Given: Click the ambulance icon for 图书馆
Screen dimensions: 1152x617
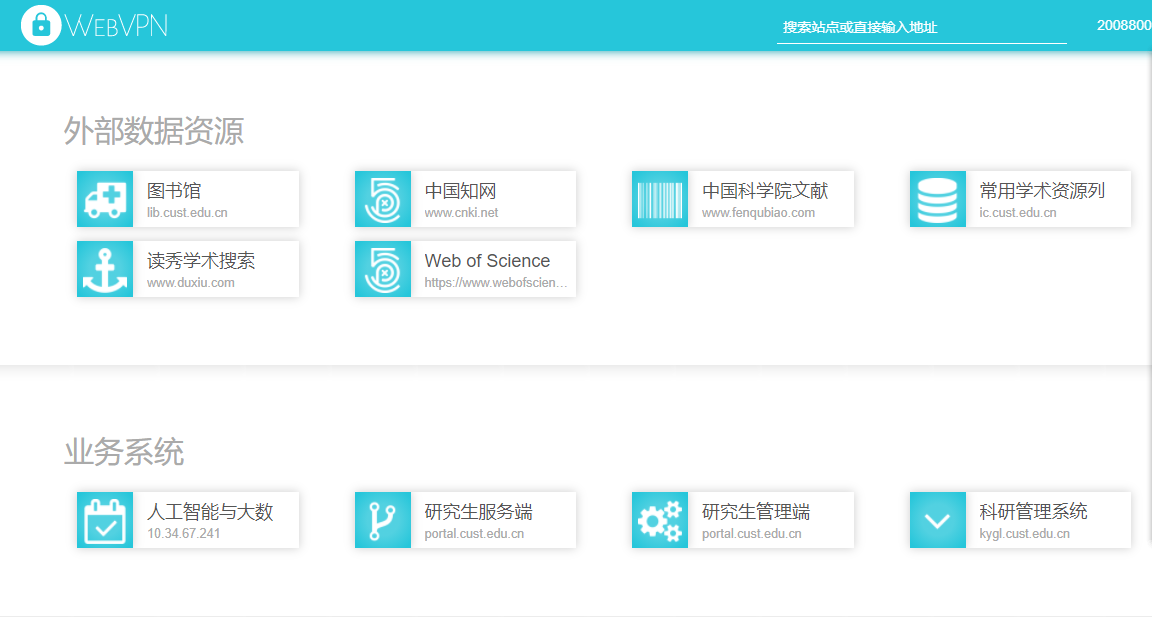Looking at the screenshot, I should (x=105, y=199).
